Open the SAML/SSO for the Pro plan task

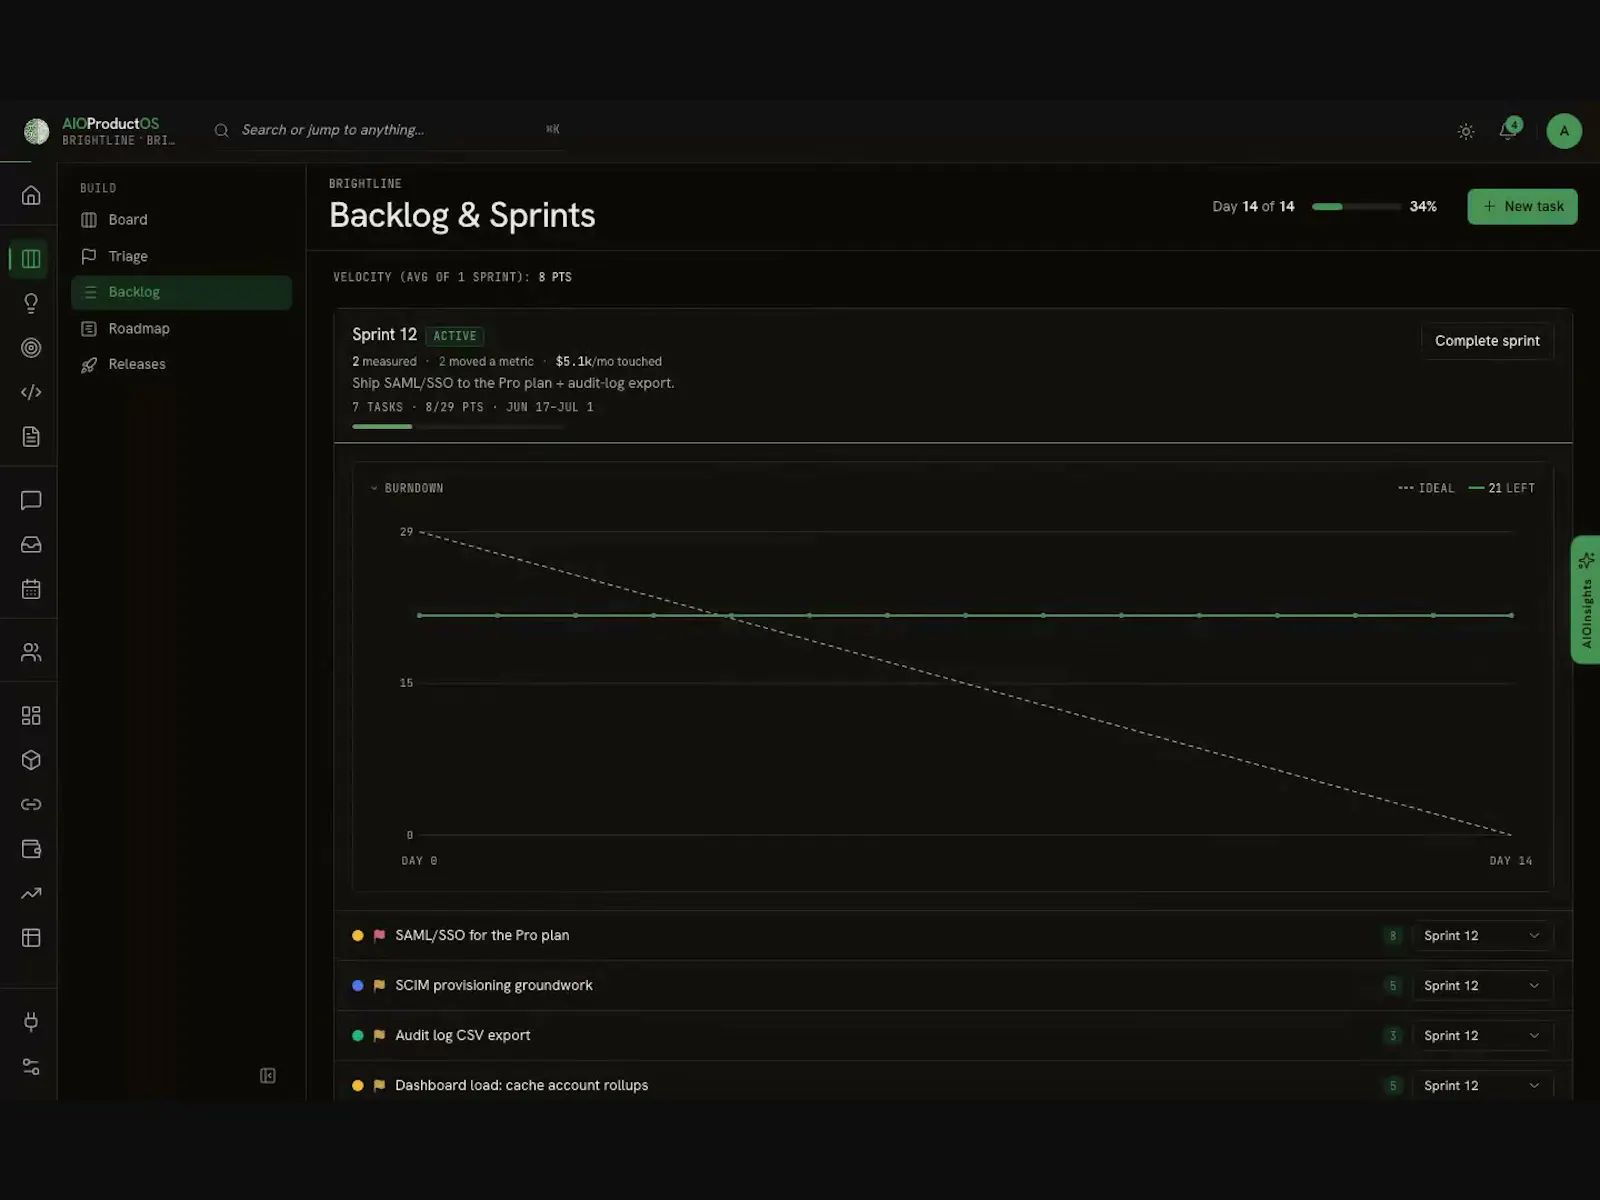pyautogui.click(x=482, y=936)
